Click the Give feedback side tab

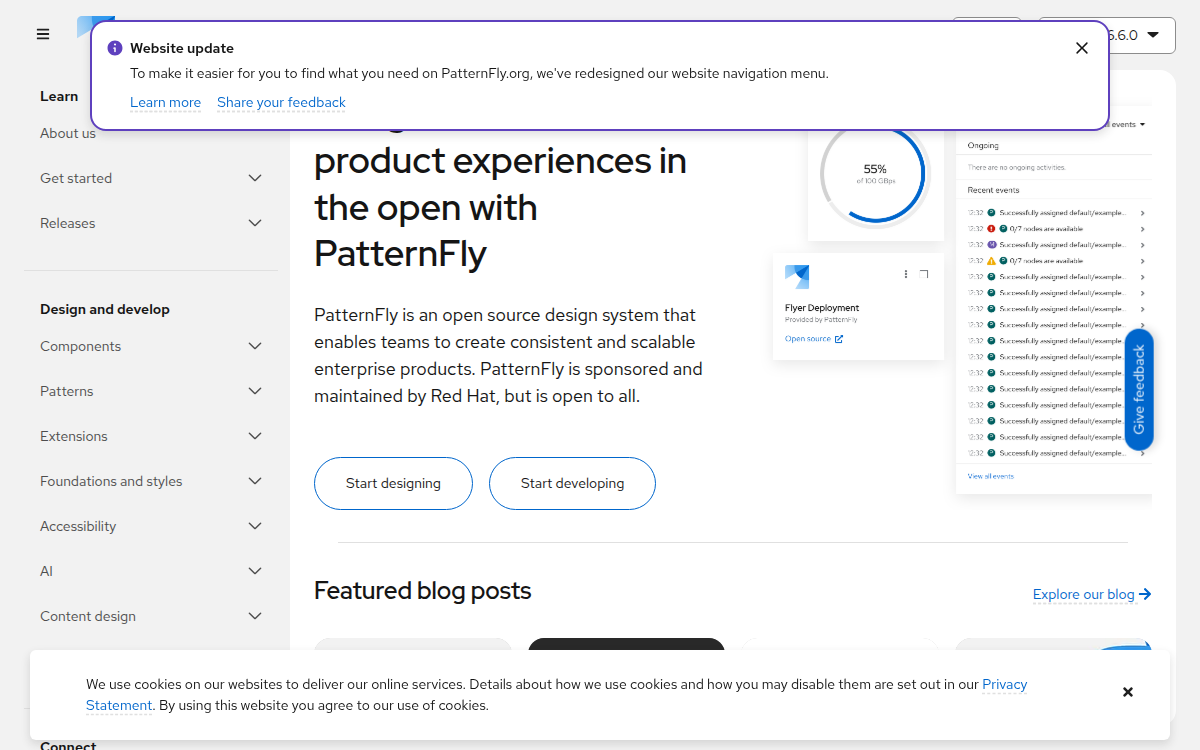[1139, 390]
